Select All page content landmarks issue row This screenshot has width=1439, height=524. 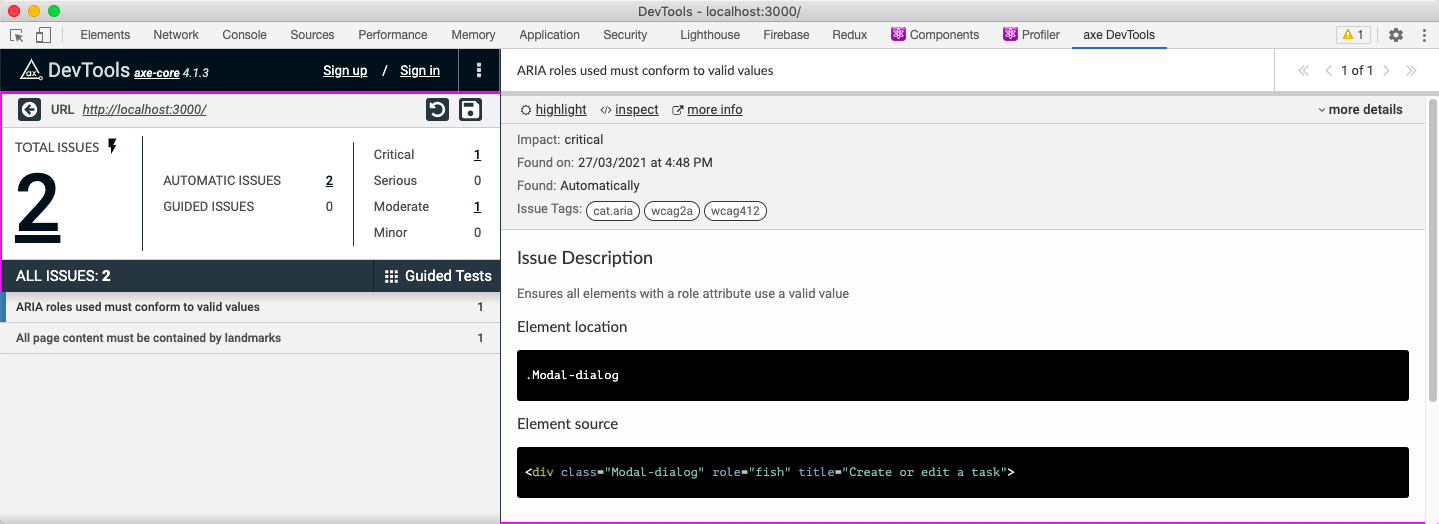[x=250, y=338]
